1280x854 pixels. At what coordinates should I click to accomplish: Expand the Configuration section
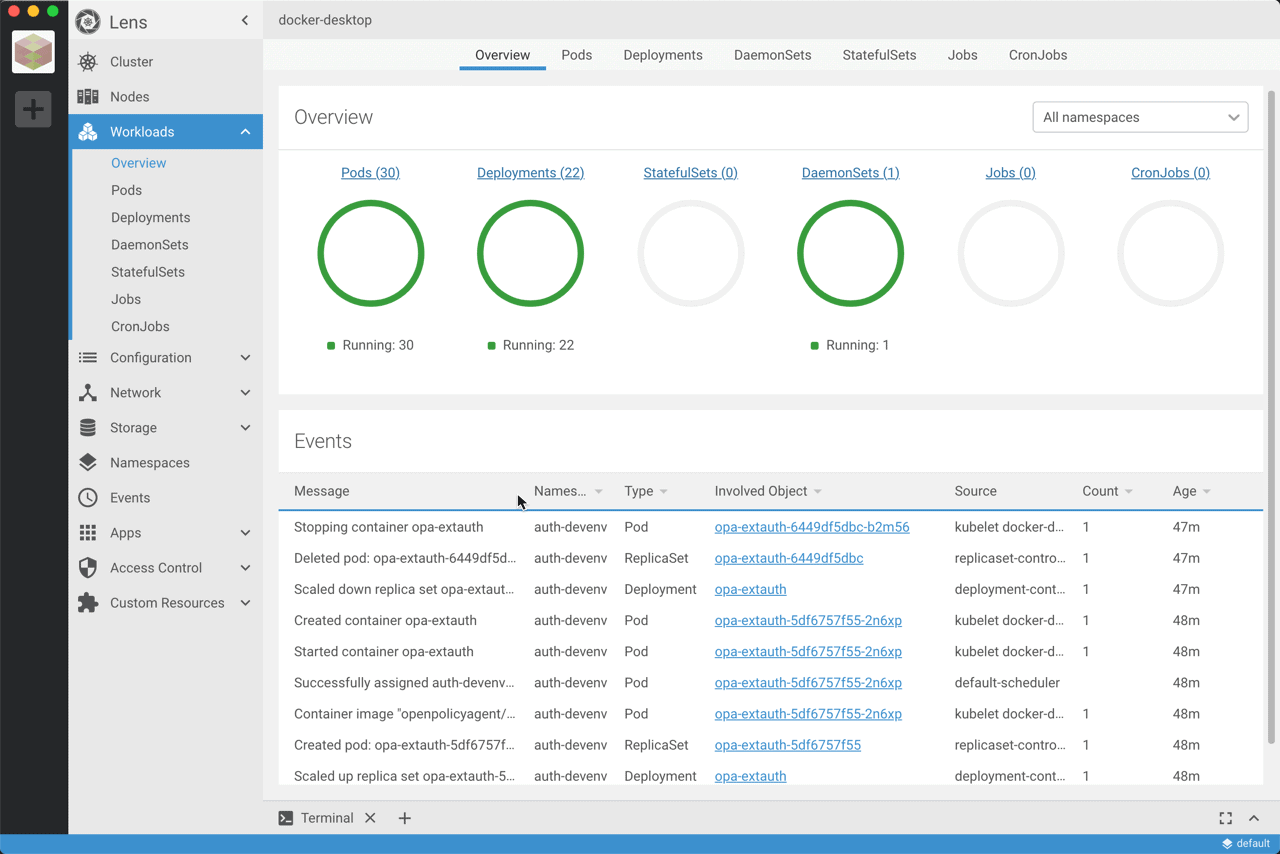pyautogui.click(x=245, y=358)
